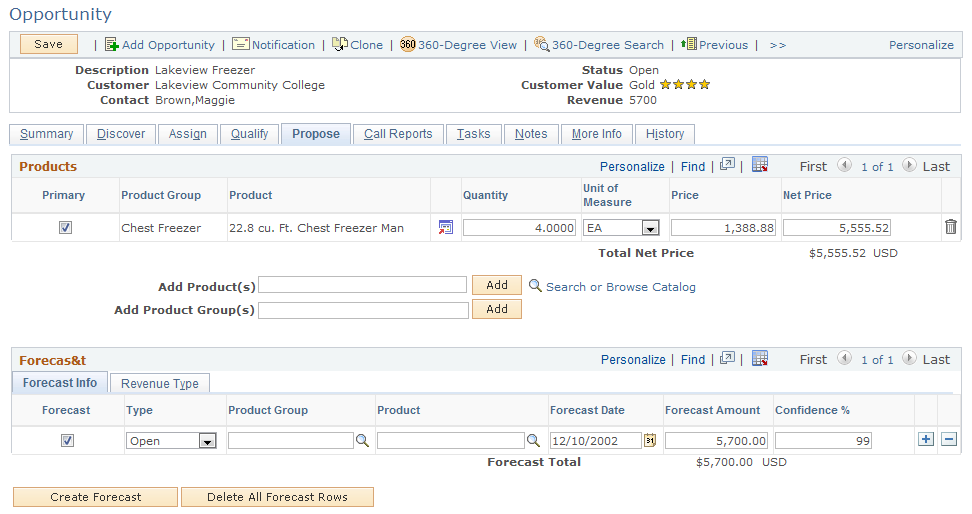This screenshot has height=514, width=972.
Task: Open Unit of Measure EA dropdown
Action: pyautogui.click(x=650, y=228)
